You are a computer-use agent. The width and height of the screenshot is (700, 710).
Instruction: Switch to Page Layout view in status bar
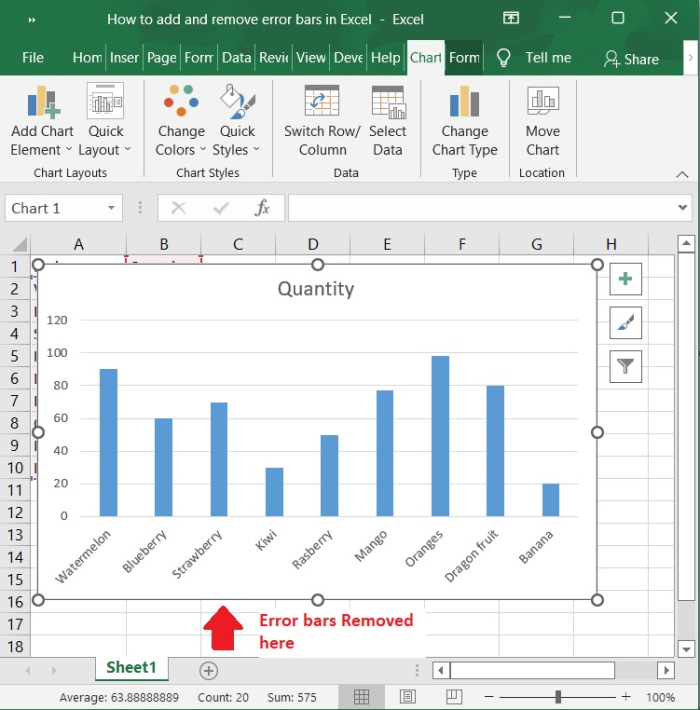click(408, 697)
